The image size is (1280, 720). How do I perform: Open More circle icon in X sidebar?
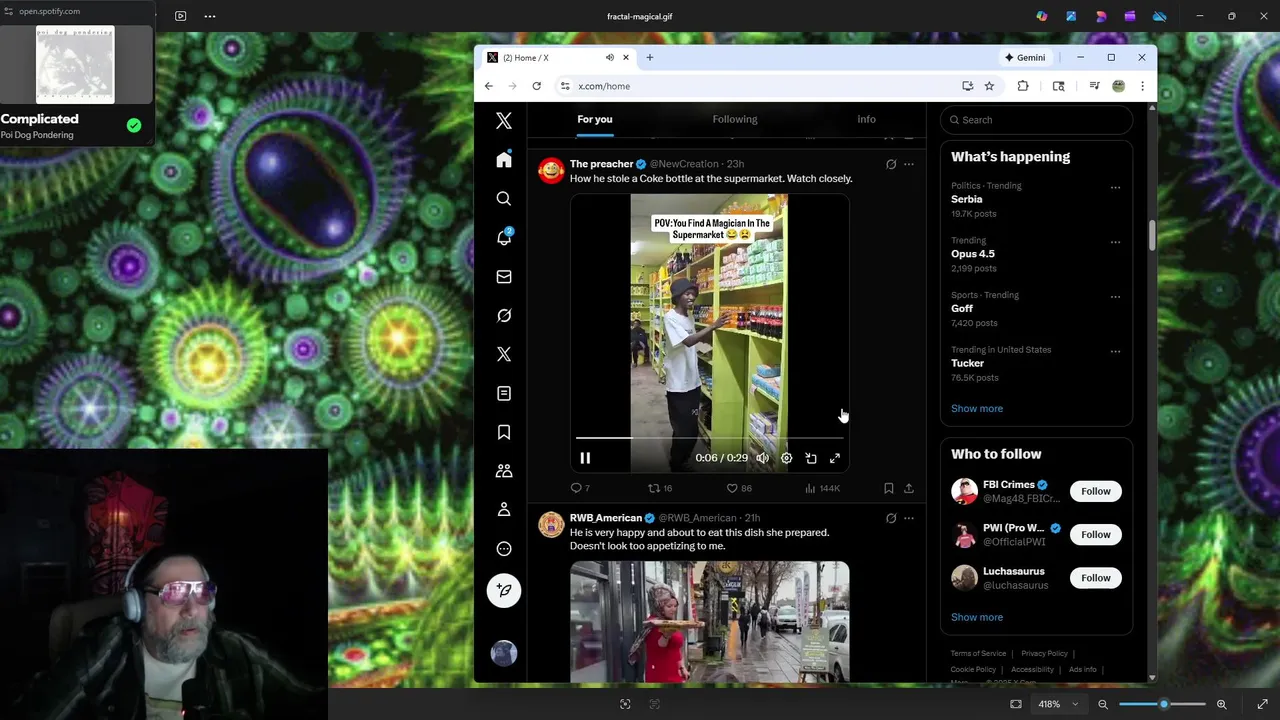tap(504, 548)
